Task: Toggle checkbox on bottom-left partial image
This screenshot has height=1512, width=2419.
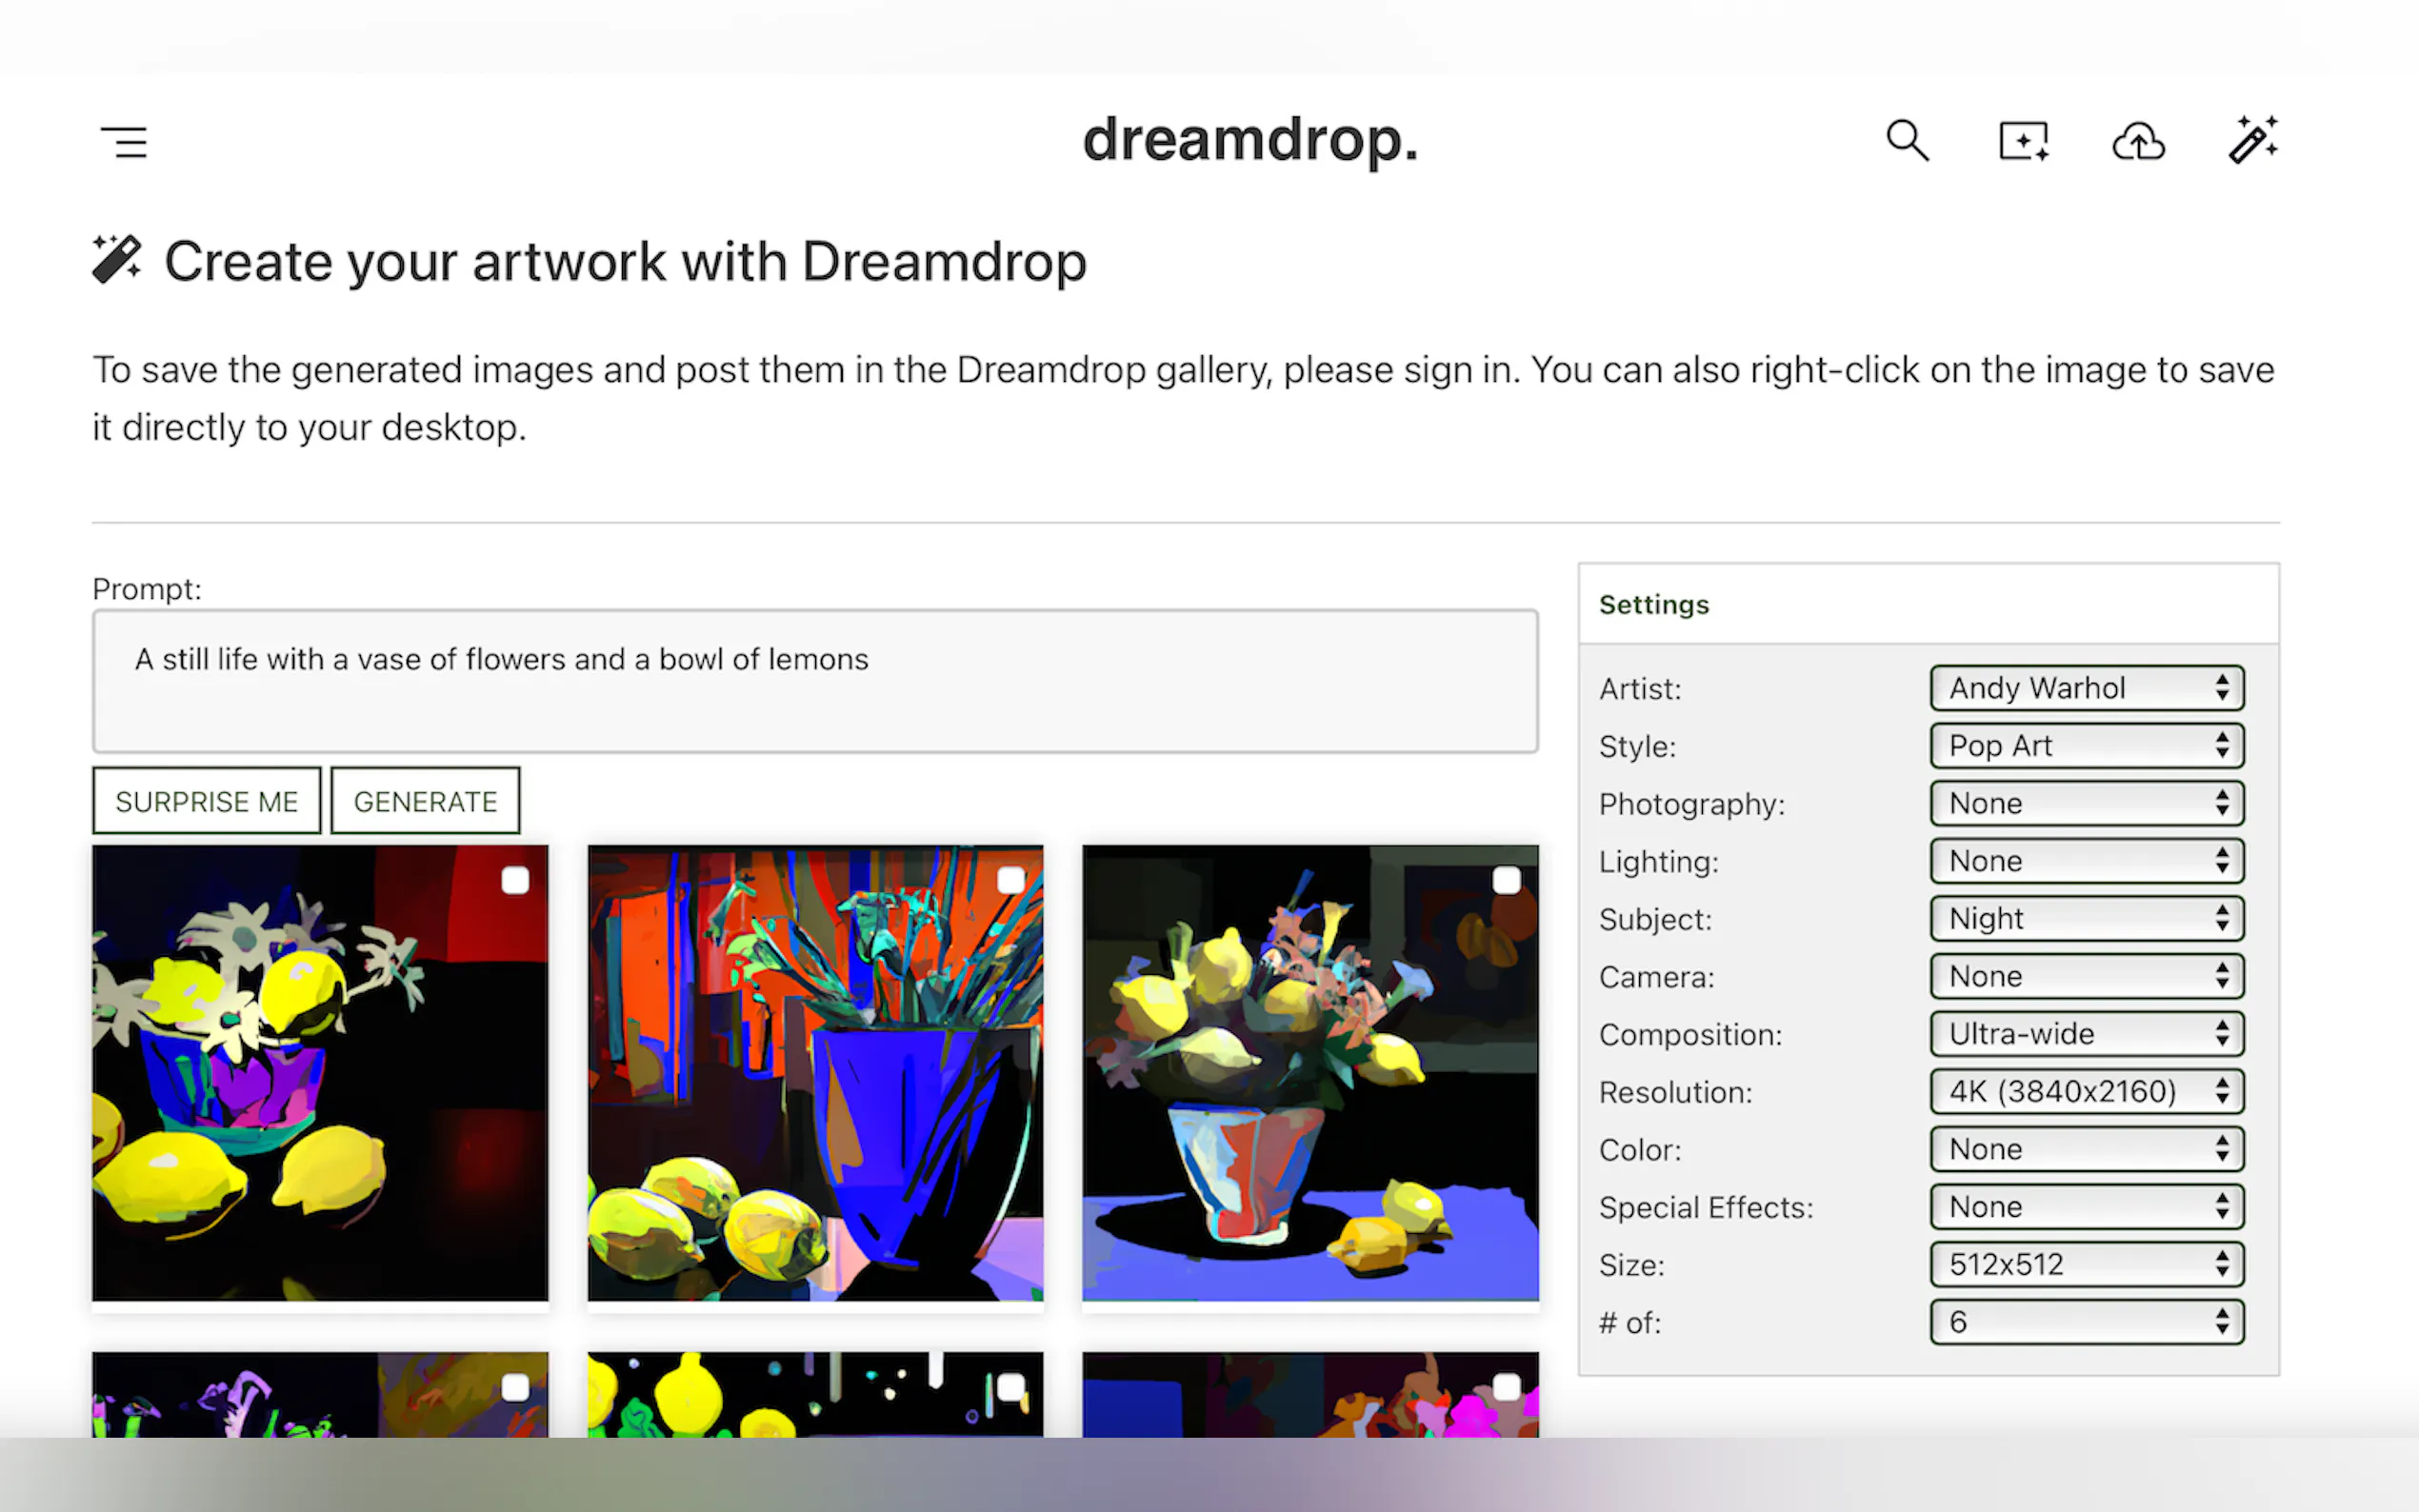Action: pyautogui.click(x=515, y=1387)
